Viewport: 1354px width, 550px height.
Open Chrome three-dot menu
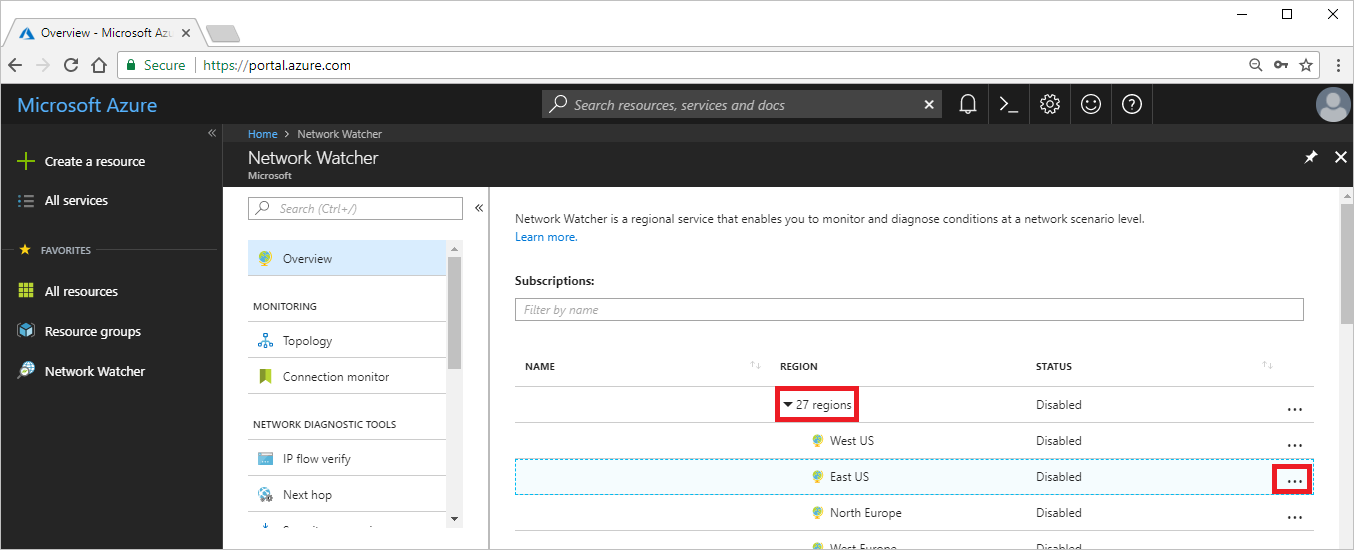click(x=1337, y=65)
